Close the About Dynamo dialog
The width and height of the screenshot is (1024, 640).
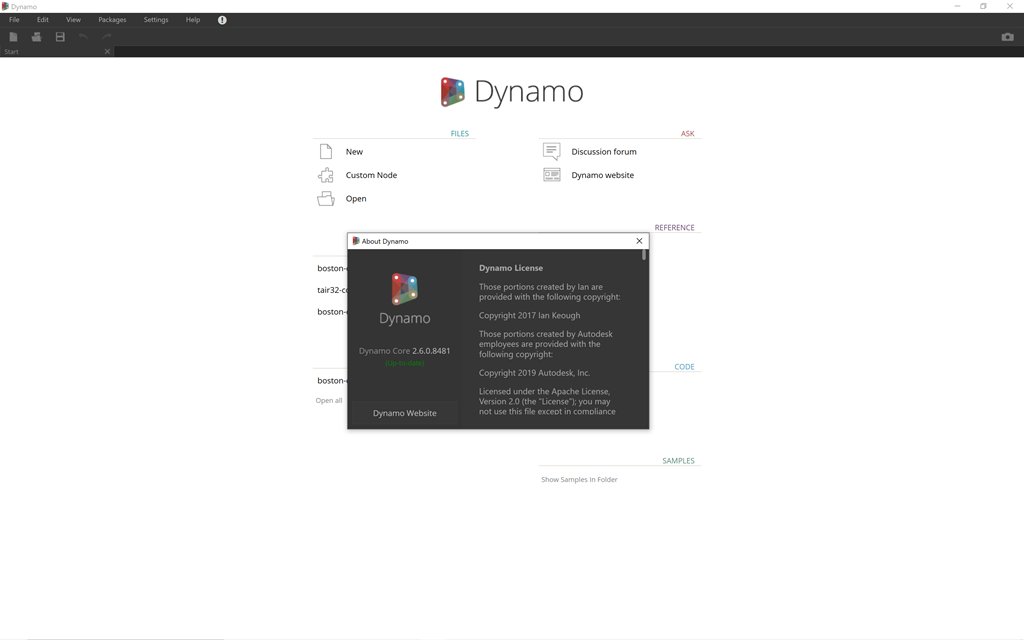(639, 241)
